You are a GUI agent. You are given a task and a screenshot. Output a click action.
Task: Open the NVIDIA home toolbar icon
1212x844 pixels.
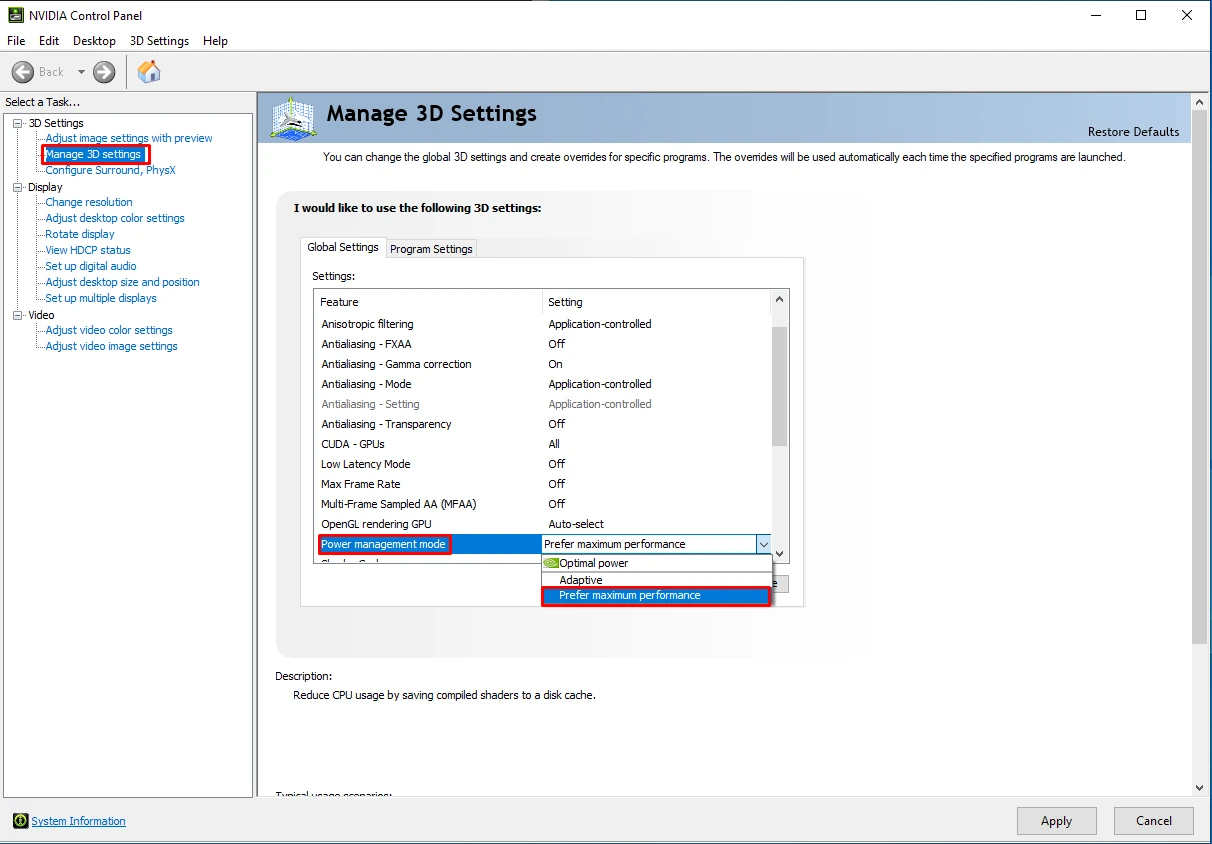150,71
